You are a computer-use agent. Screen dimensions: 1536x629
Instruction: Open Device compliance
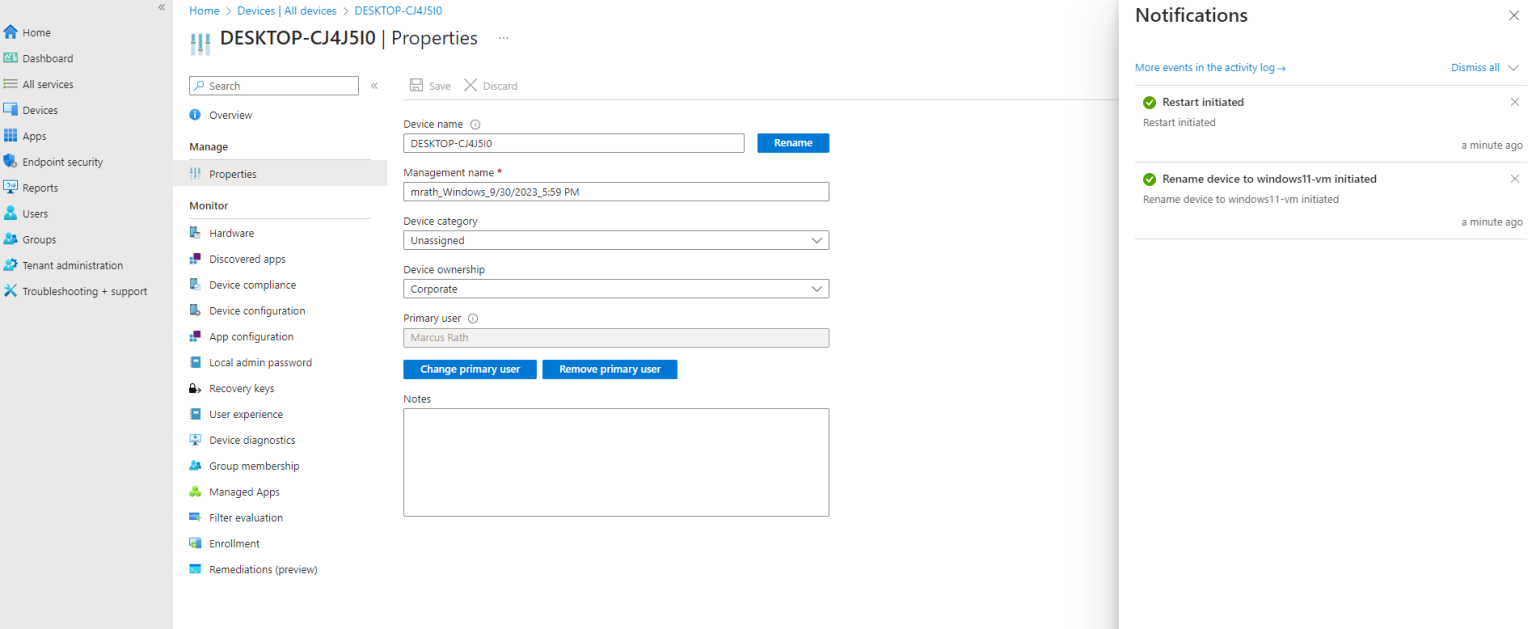point(253,284)
